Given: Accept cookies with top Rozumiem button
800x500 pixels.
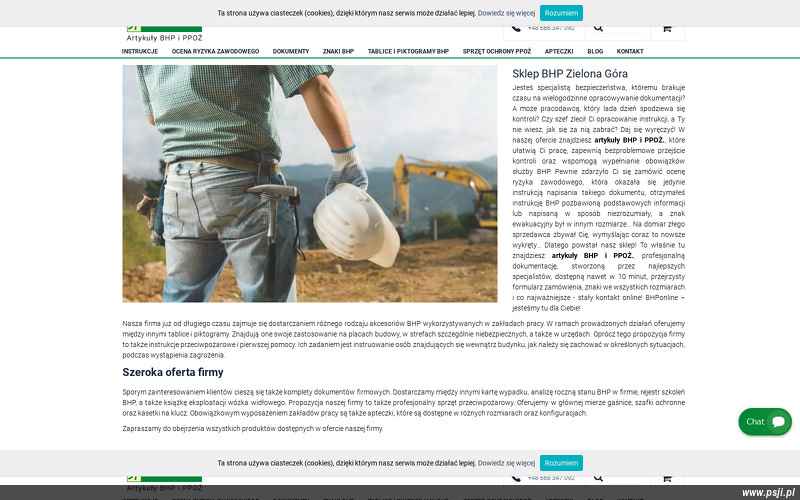Looking at the screenshot, I should (561, 13).
